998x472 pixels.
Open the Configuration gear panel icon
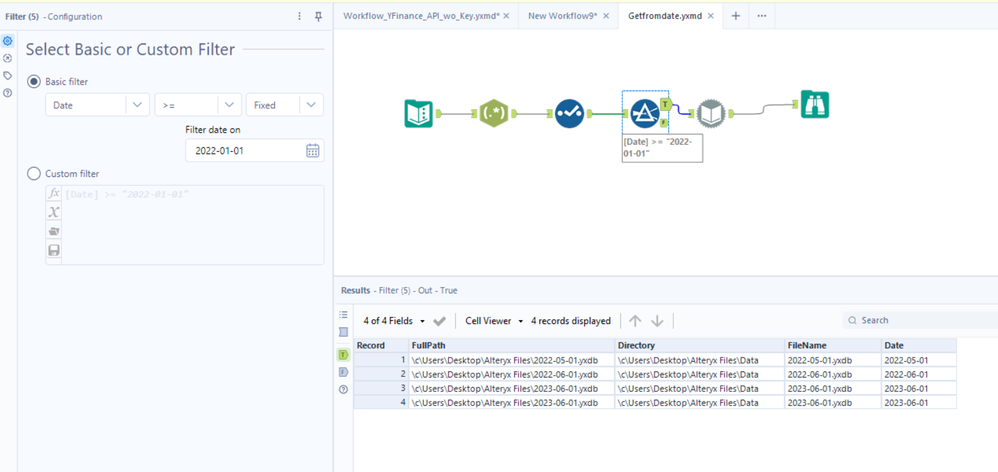pos(8,41)
